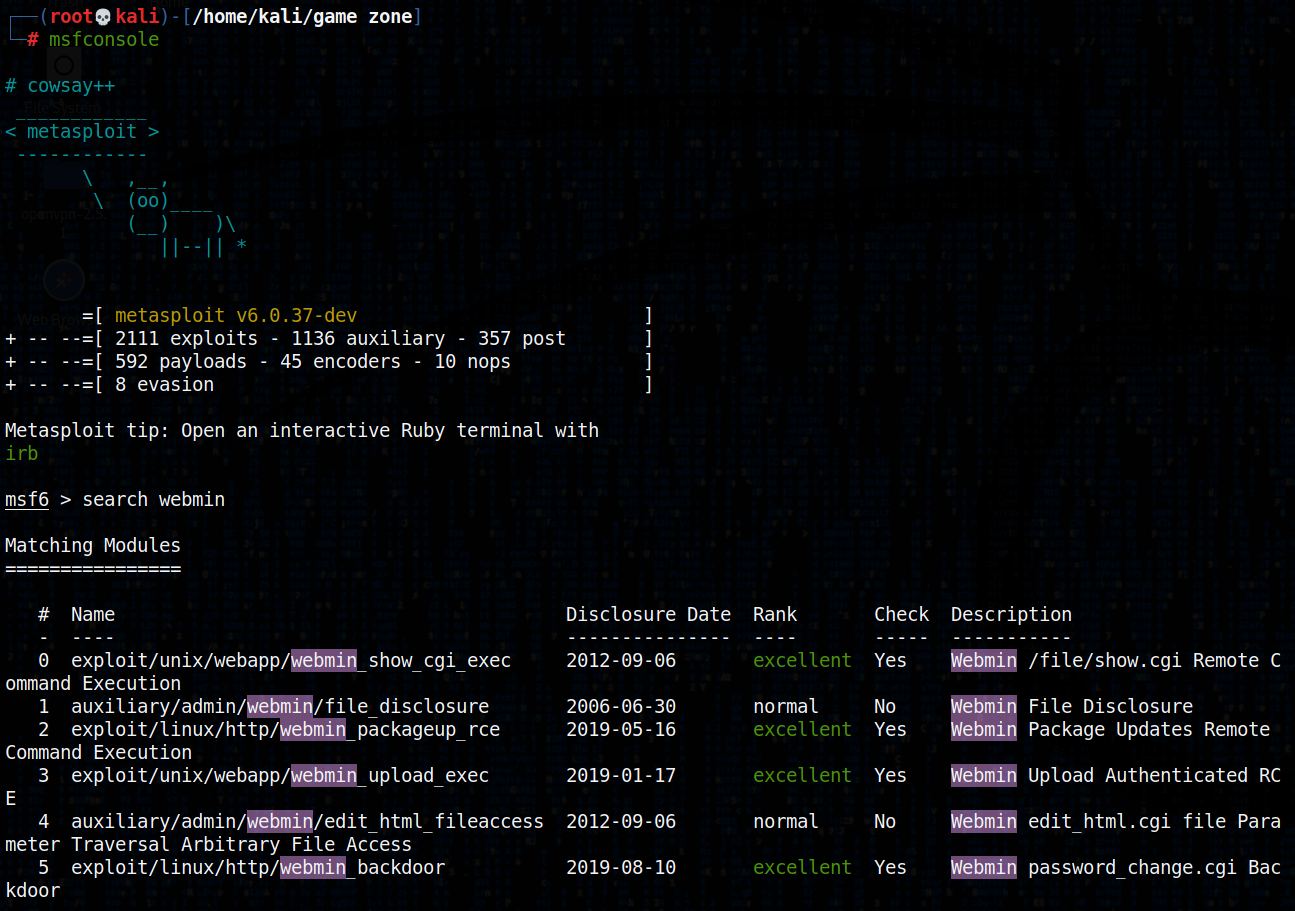Click the wrapped 'meter Traversal Arbitrary File Access' text
Image resolution: width=1295 pixels, height=911 pixels.
click(208, 845)
